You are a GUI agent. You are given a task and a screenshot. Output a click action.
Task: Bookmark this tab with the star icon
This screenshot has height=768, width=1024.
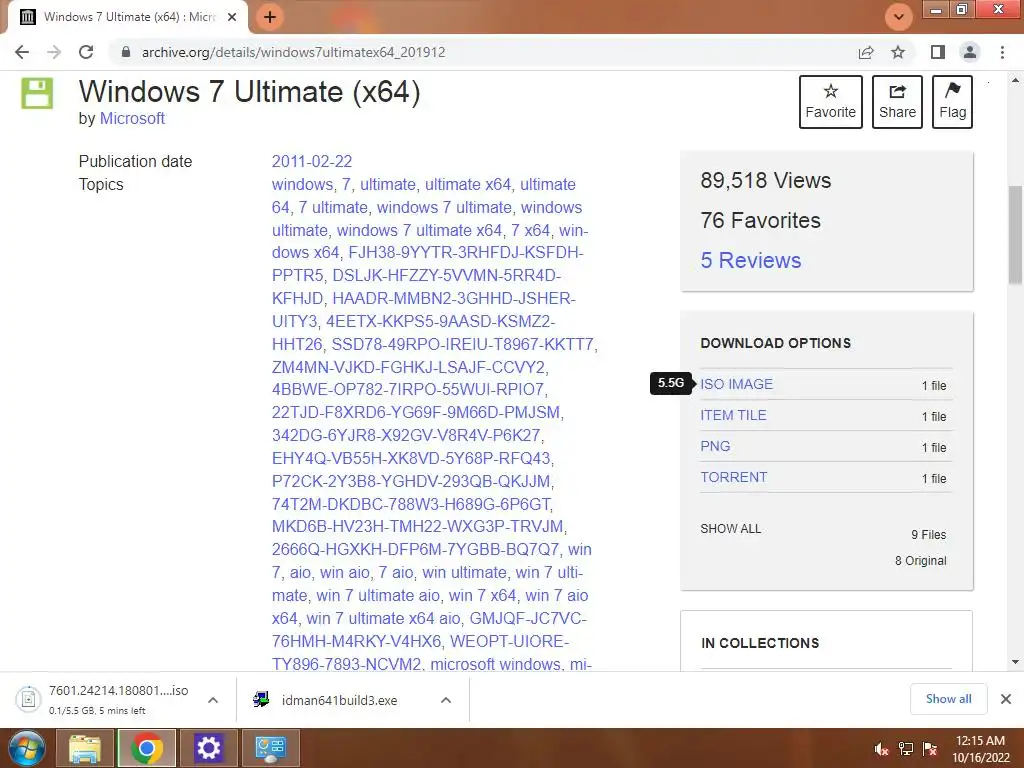(x=898, y=52)
